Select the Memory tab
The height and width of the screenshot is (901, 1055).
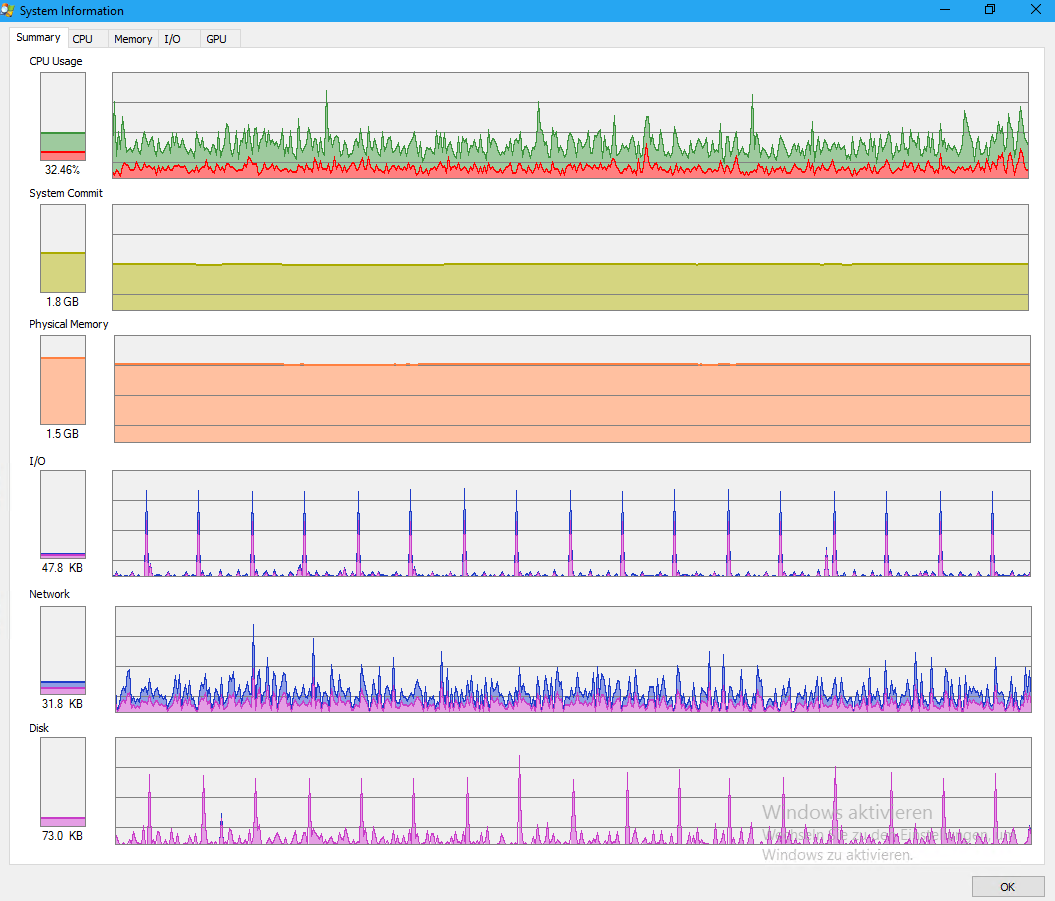pyautogui.click(x=133, y=39)
